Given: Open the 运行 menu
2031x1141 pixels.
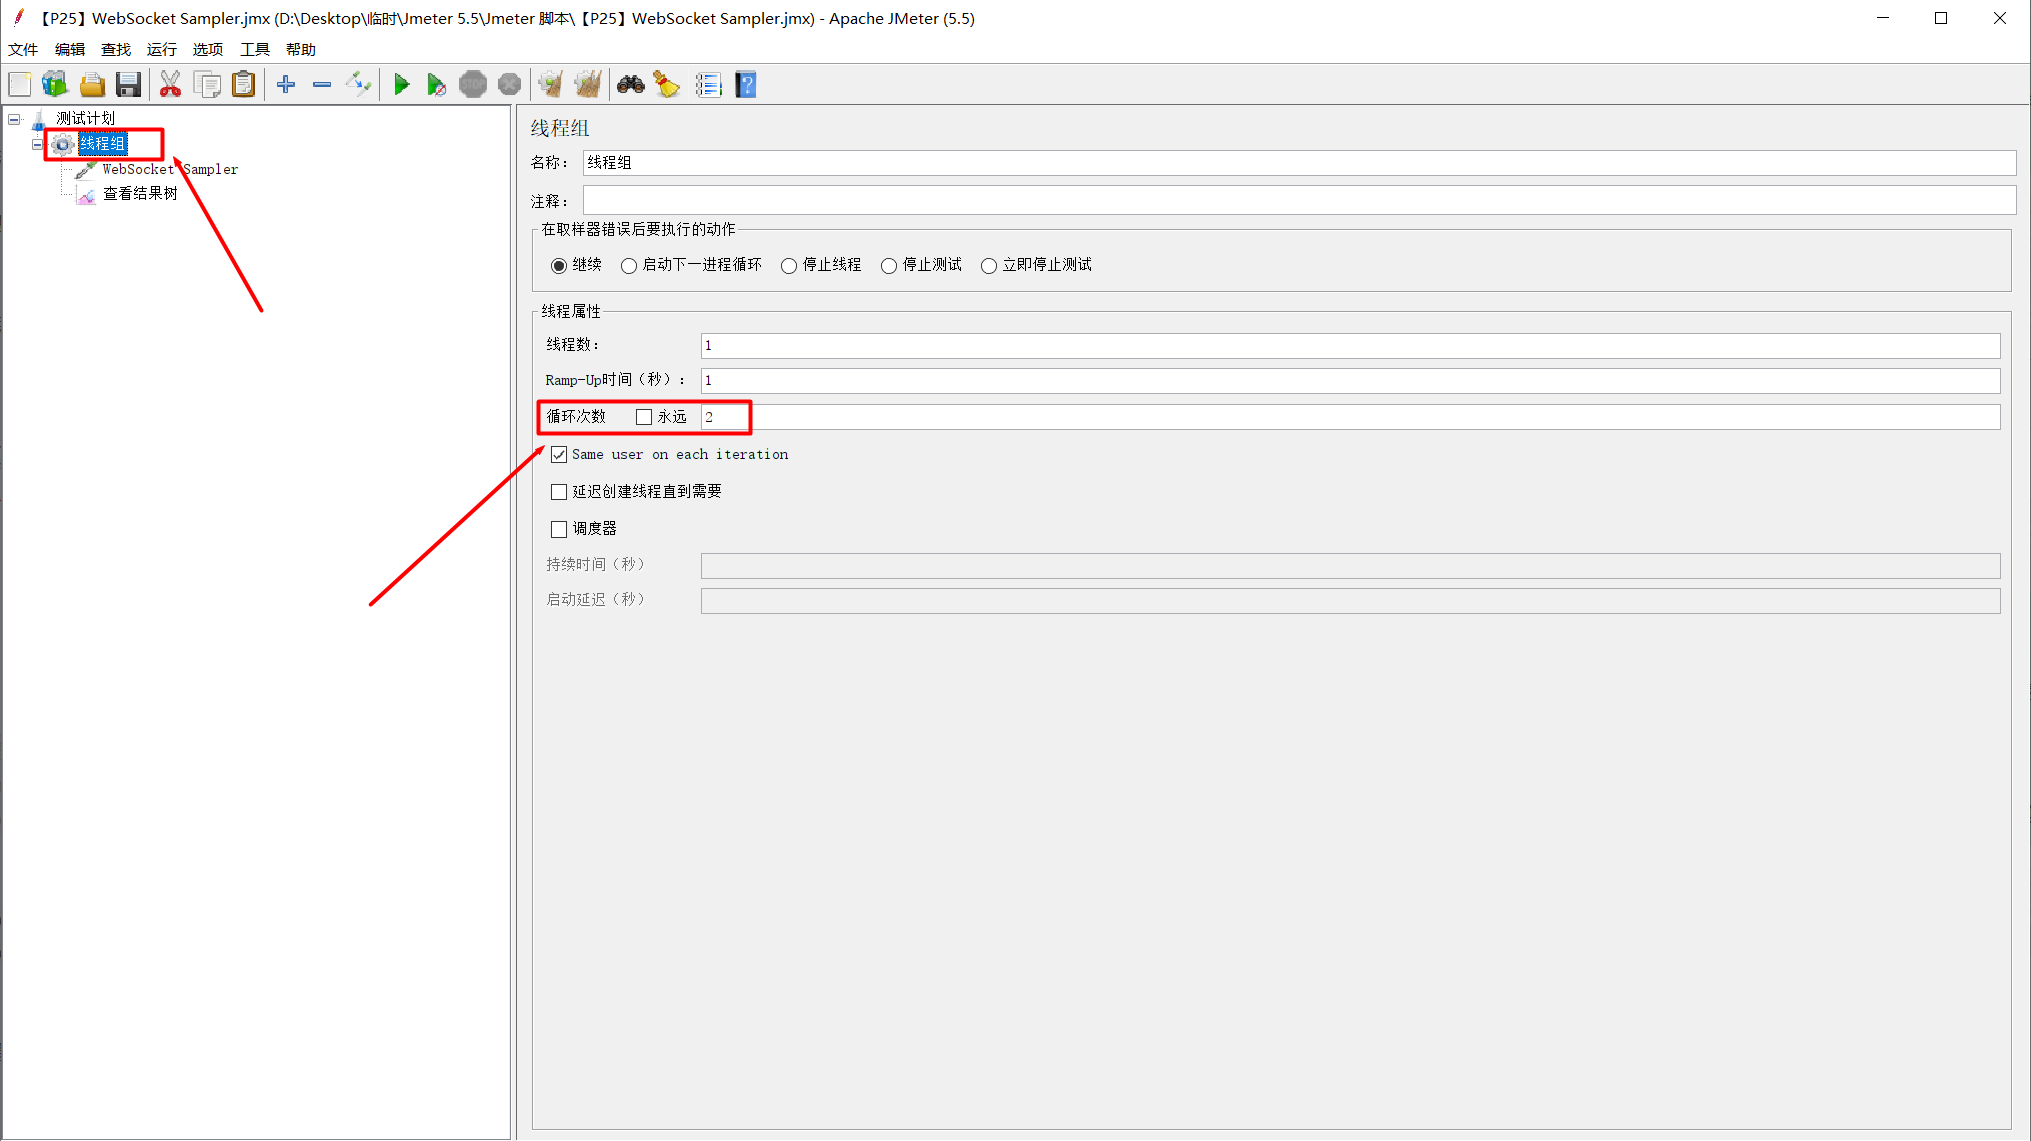Looking at the screenshot, I should [x=162, y=49].
